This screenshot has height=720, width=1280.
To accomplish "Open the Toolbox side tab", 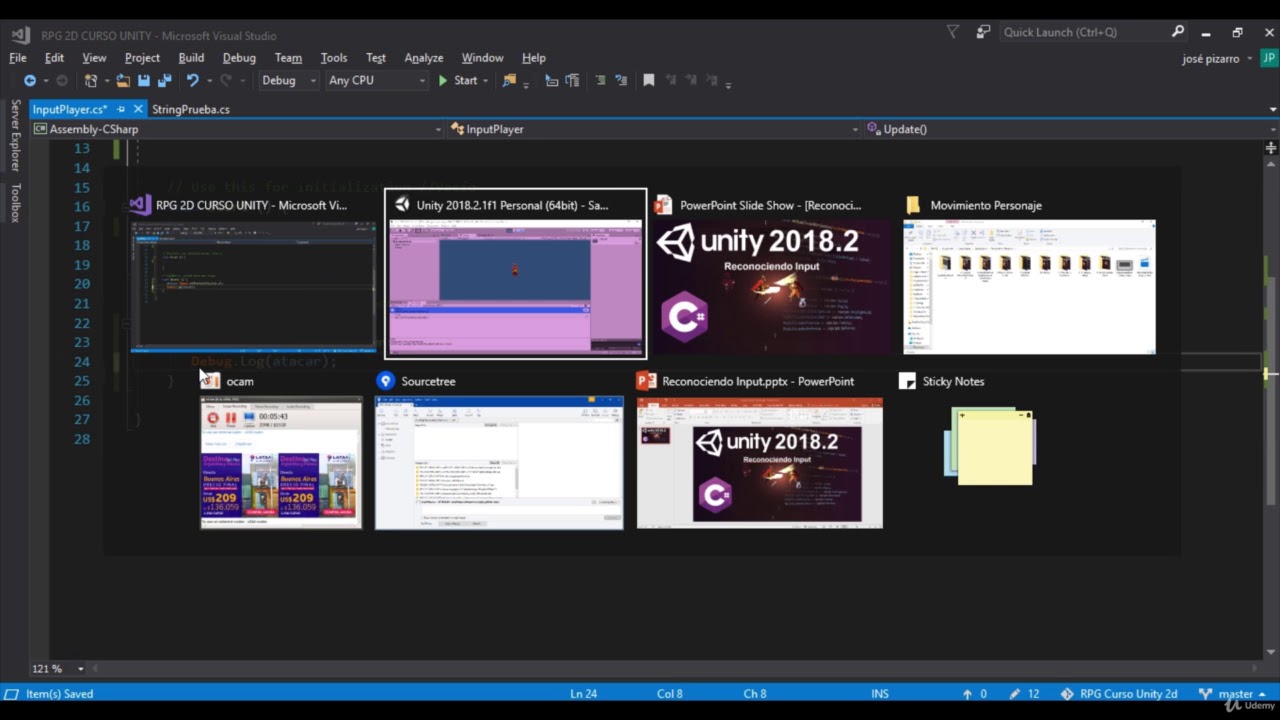I will tap(15, 203).
